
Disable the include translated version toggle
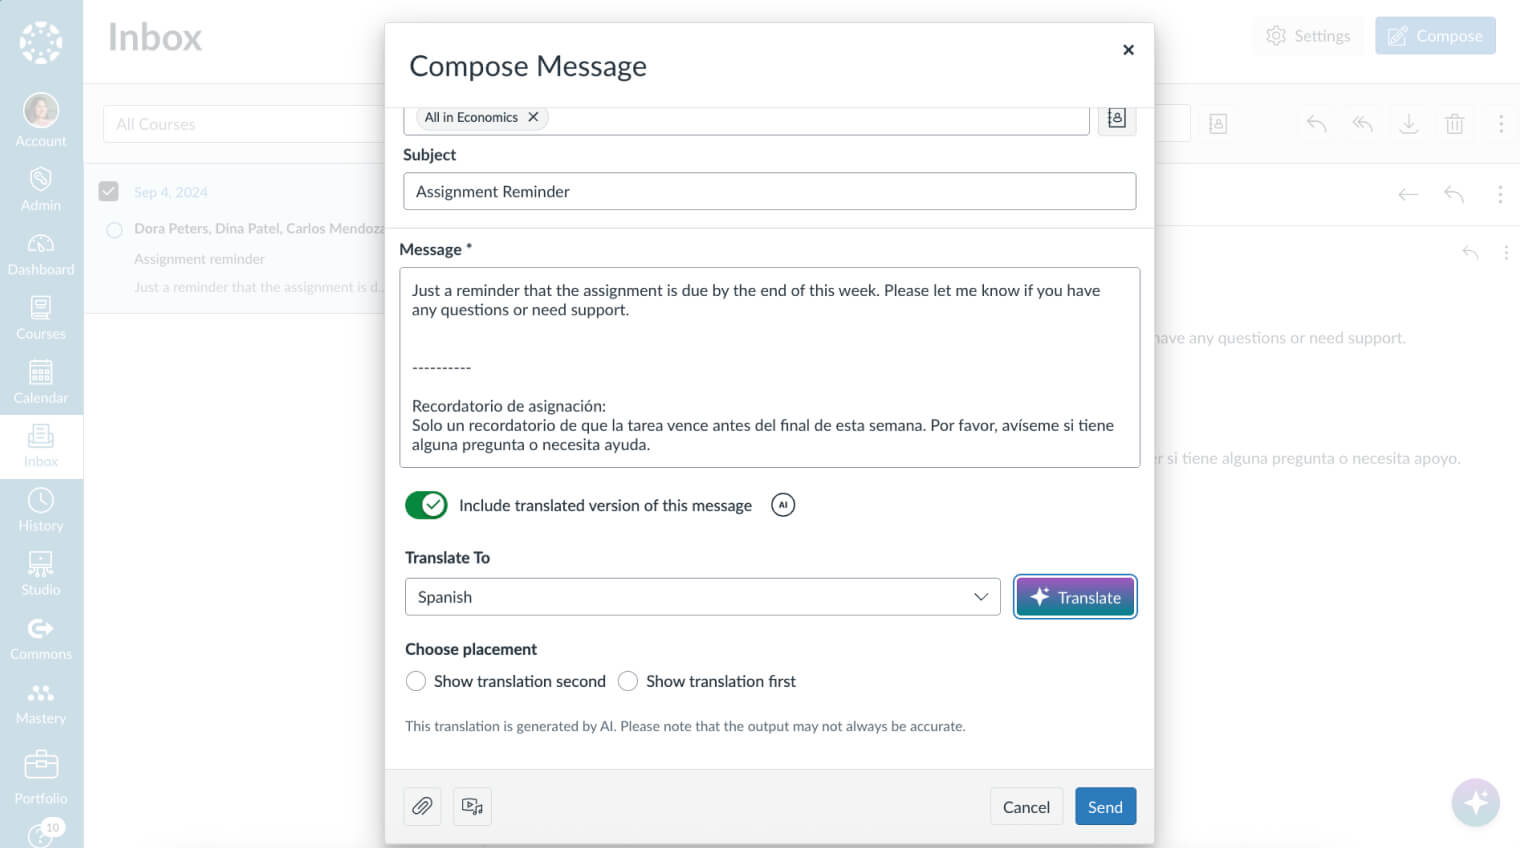click(426, 505)
